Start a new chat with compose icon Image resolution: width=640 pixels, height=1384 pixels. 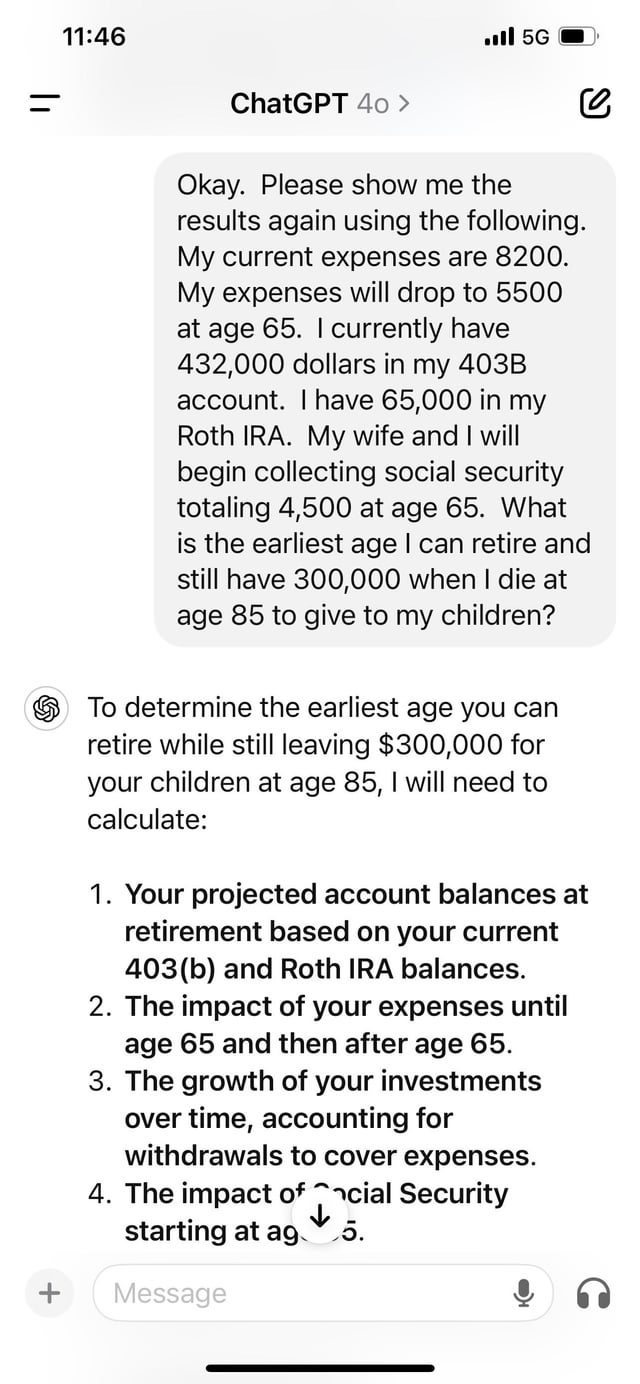(594, 103)
